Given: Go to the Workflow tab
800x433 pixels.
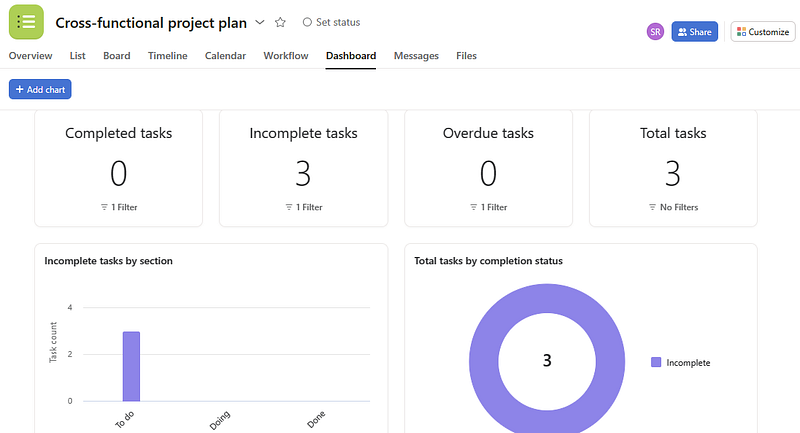Looking at the screenshot, I should click(x=286, y=56).
